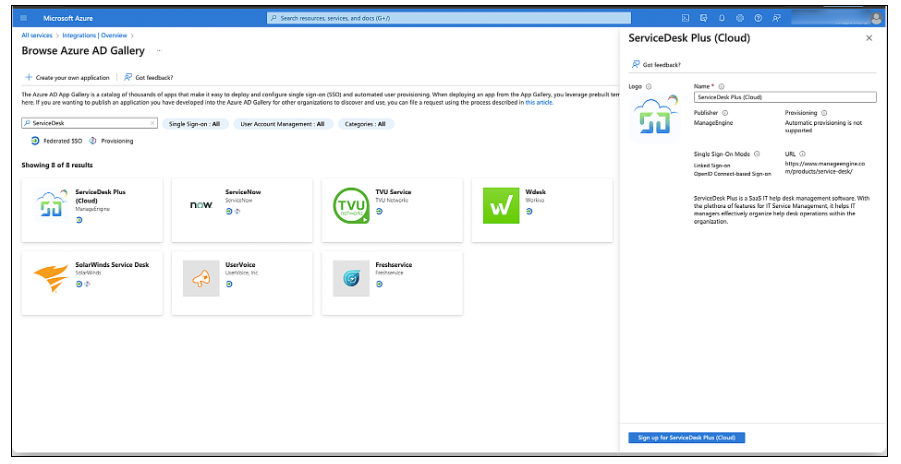This screenshot has height=464, width=901.
Task: Click the Wdesk card title
Action: point(536,191)
